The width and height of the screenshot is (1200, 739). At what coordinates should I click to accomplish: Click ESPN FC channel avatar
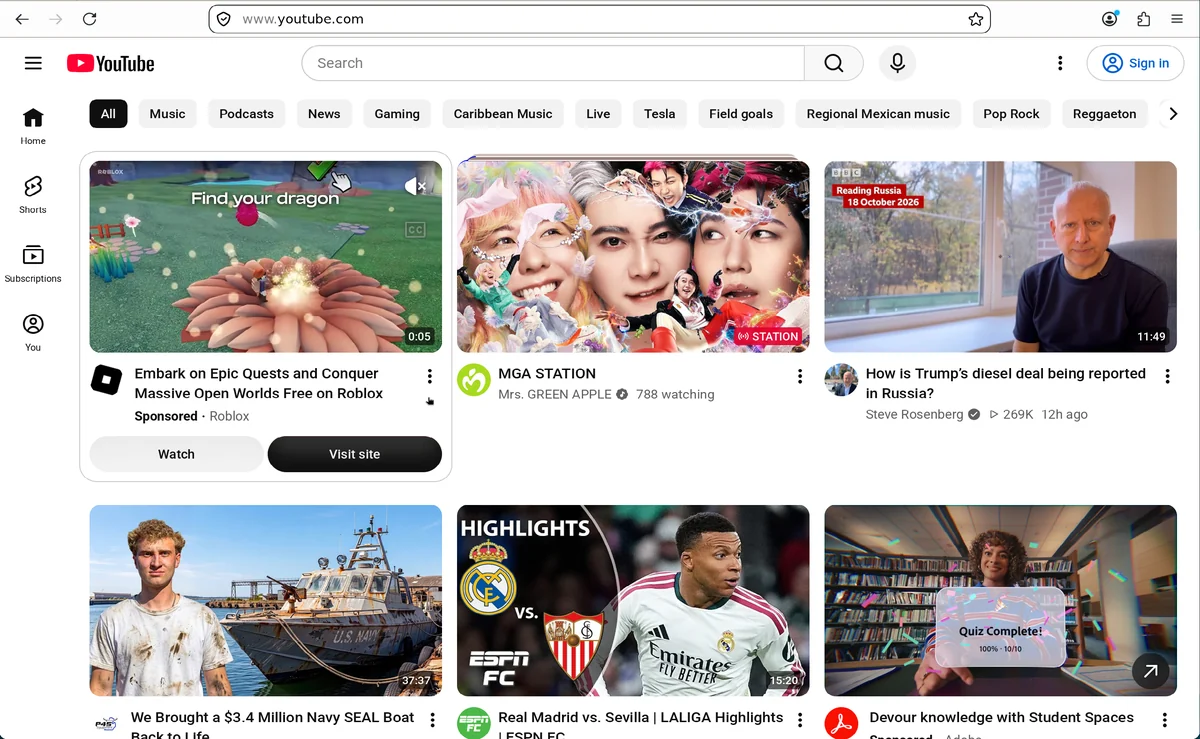(474, 723)
